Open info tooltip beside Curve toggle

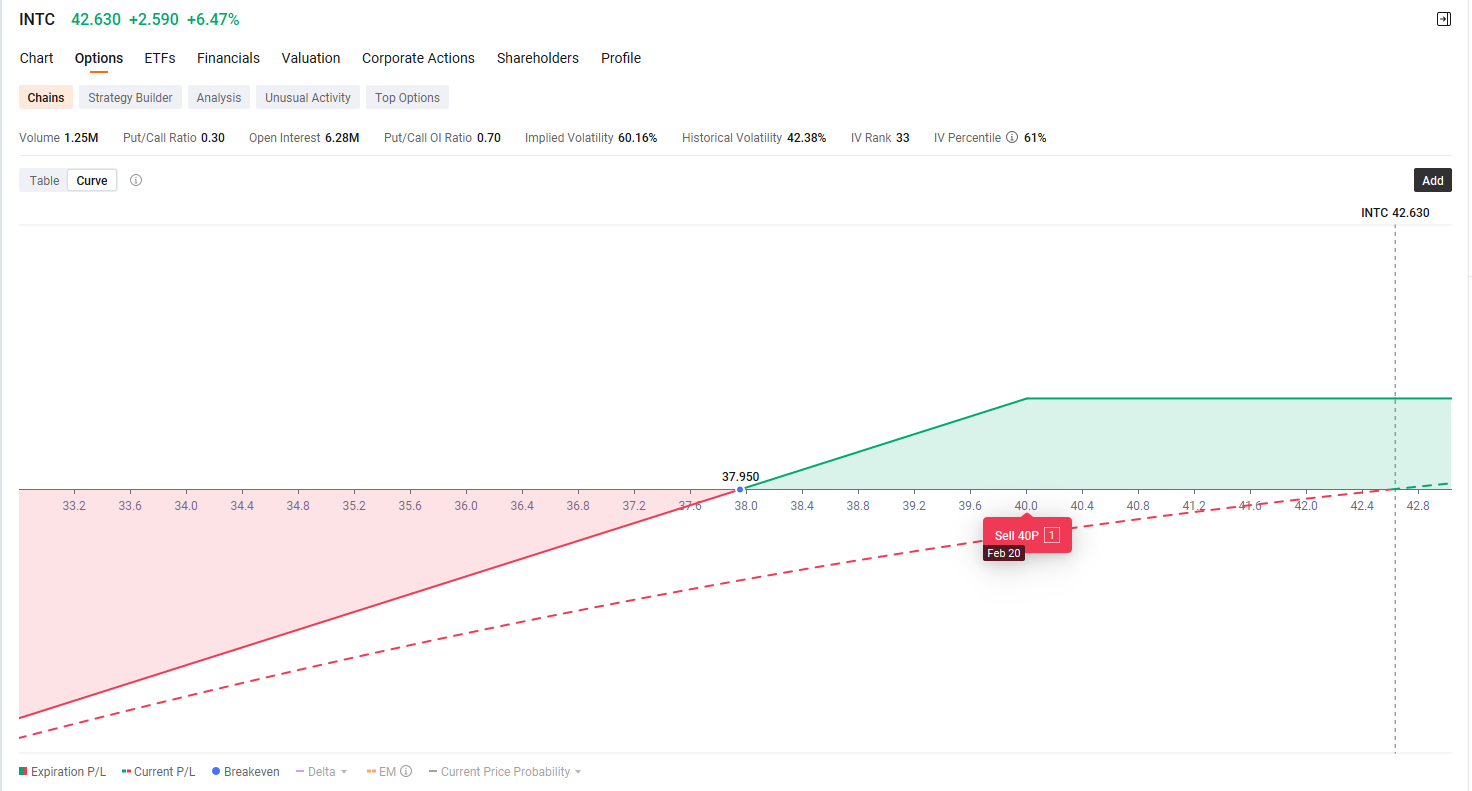(x=136, y=181)
